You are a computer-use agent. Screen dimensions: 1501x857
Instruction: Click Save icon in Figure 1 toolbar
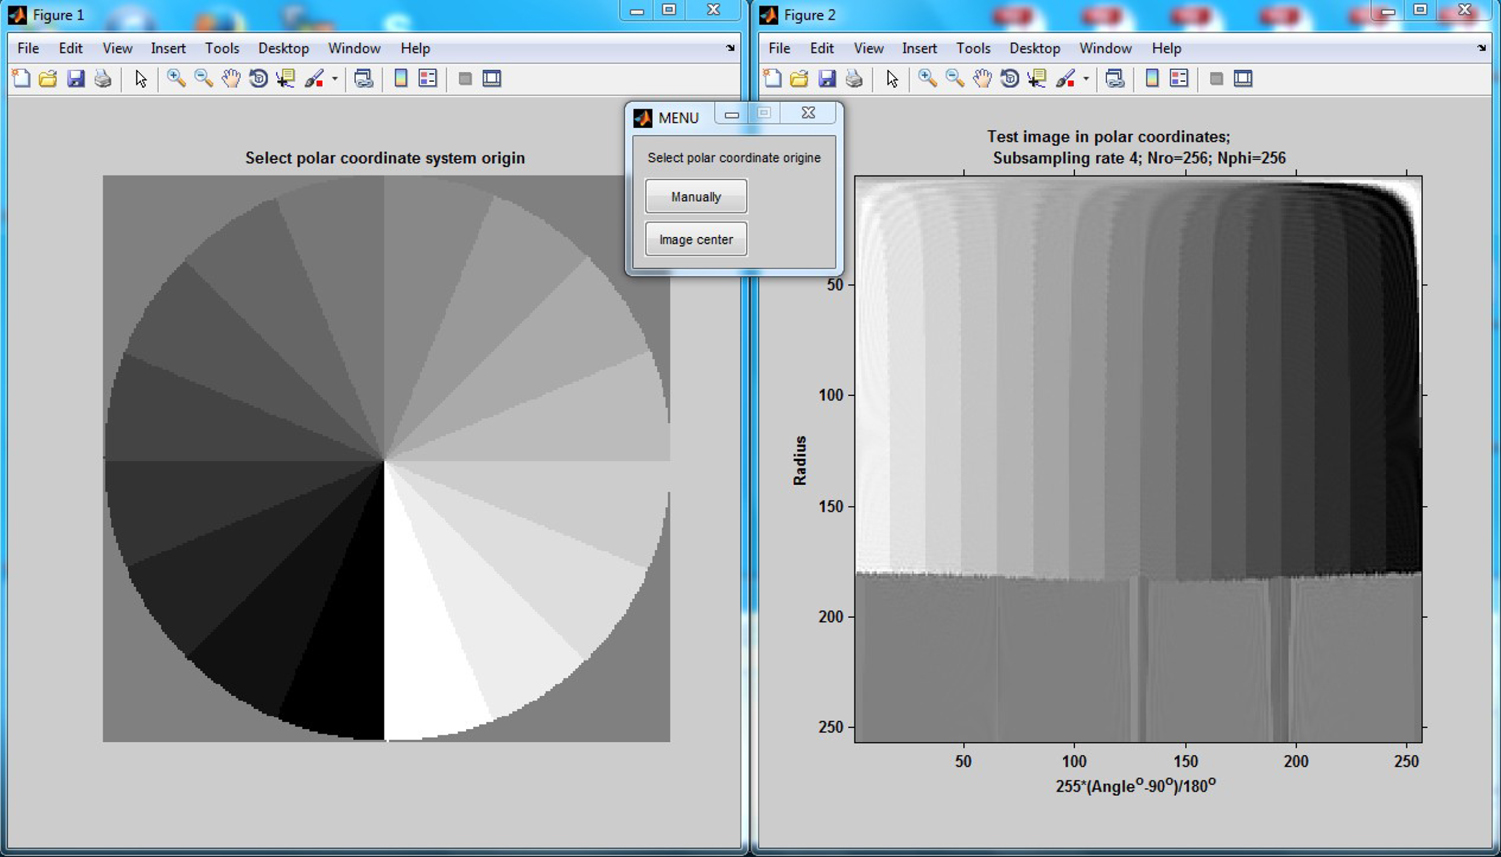click(x=76, y=79)
